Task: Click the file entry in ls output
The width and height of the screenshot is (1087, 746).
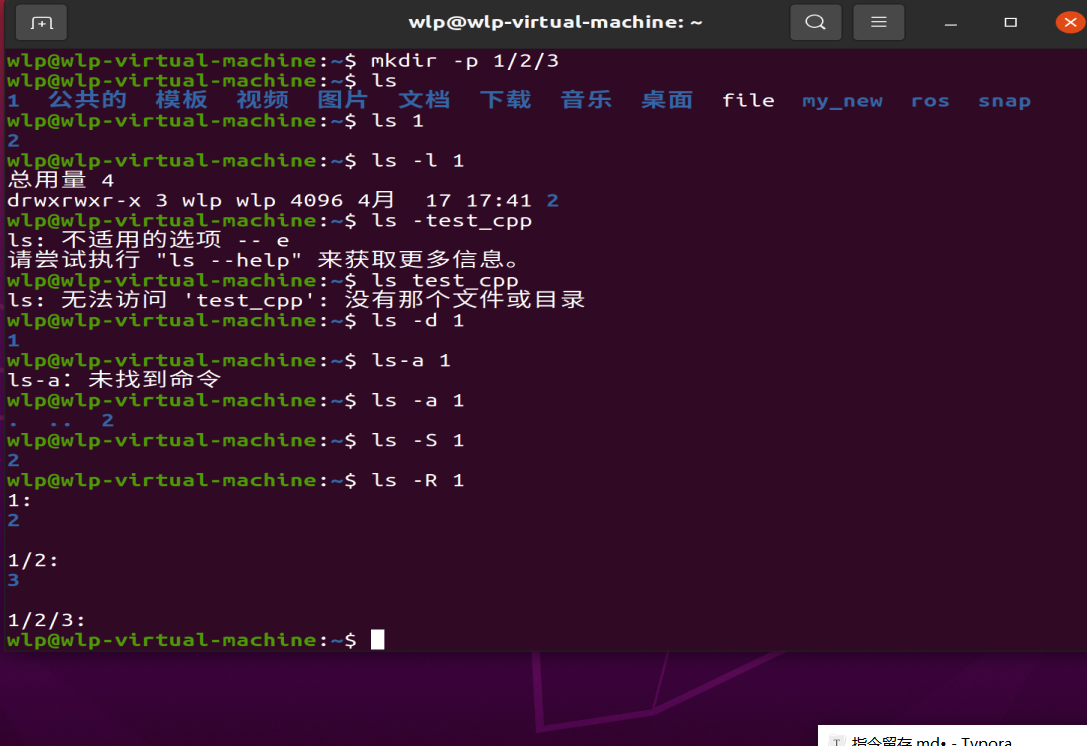Action: pyautogui.click(x=748, y=100)
